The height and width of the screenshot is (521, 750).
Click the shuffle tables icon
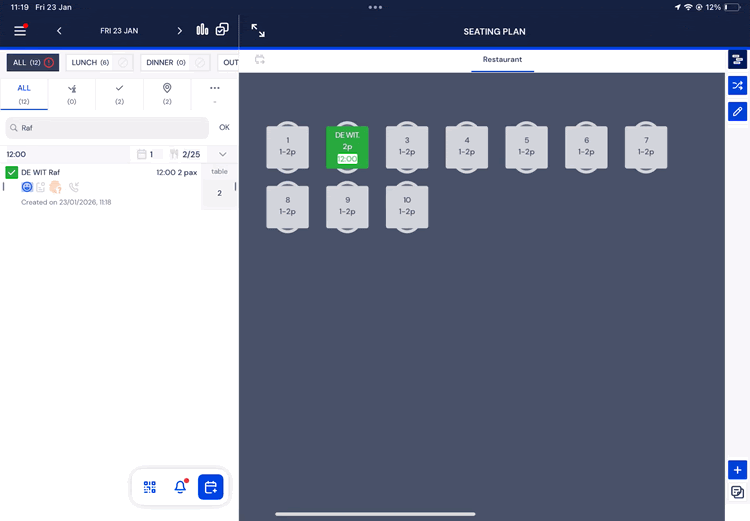(x=737, y=85)
